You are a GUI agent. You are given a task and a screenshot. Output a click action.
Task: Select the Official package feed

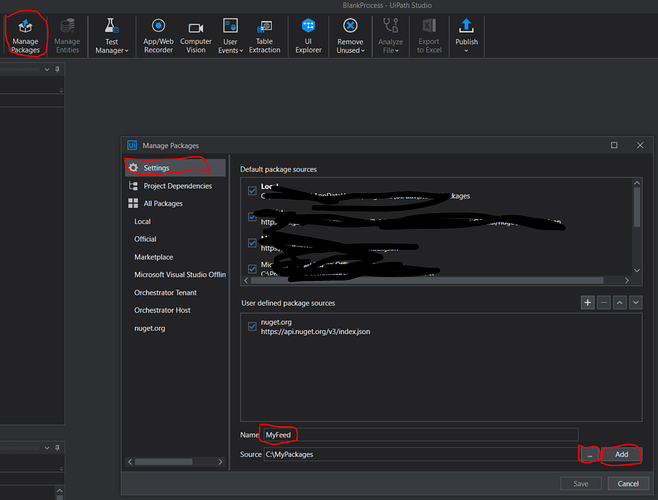(x=145, y=239)
